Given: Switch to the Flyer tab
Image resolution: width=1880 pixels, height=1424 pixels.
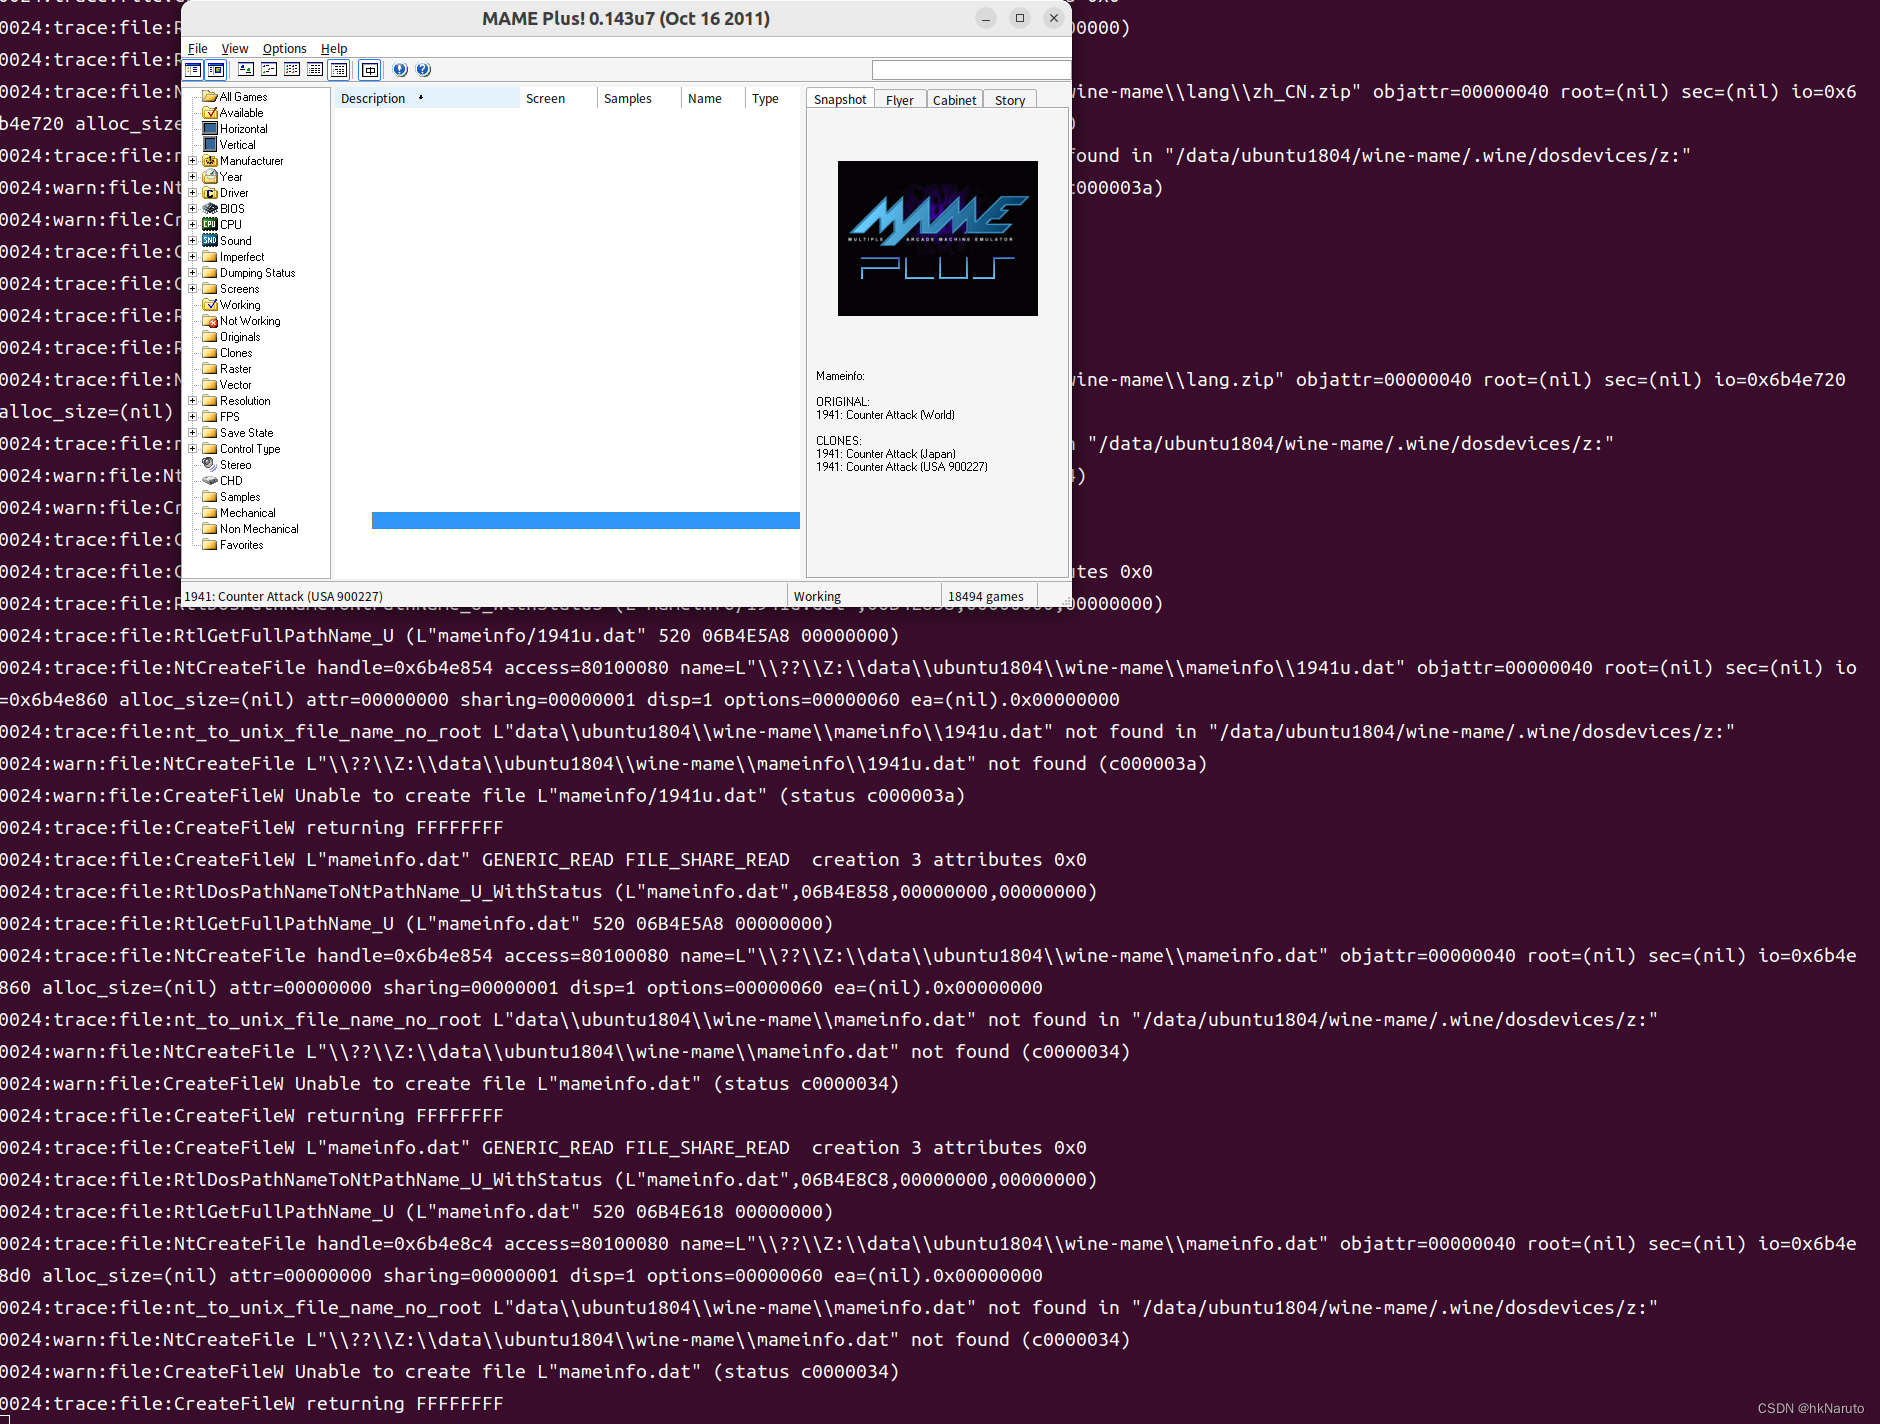Looking at the screenshot, I should tap(900, 100).
